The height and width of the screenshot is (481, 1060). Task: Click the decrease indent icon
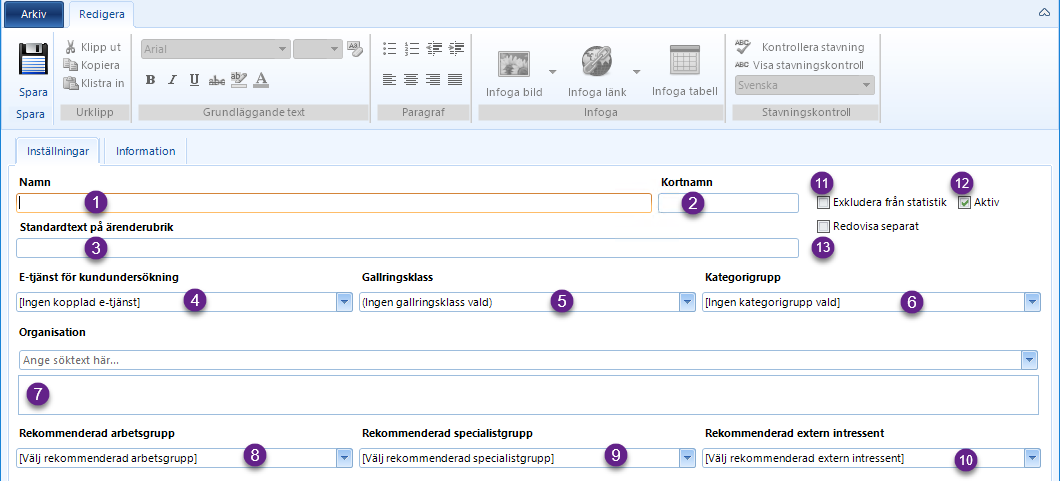pos(434,48)
